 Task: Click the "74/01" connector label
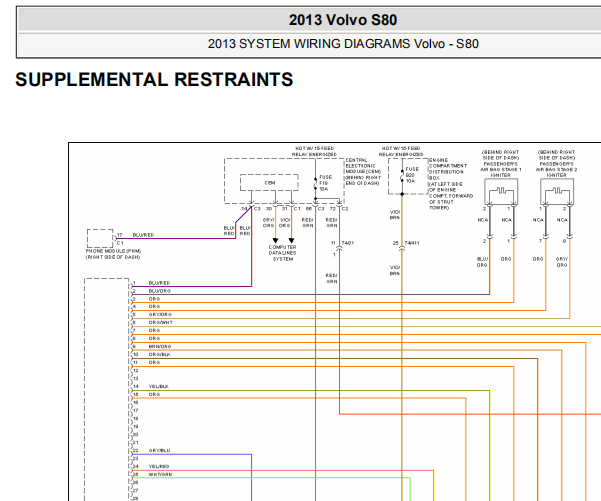[347, 243]
